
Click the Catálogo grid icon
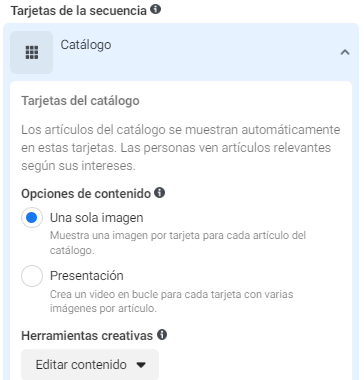(32, 52)
